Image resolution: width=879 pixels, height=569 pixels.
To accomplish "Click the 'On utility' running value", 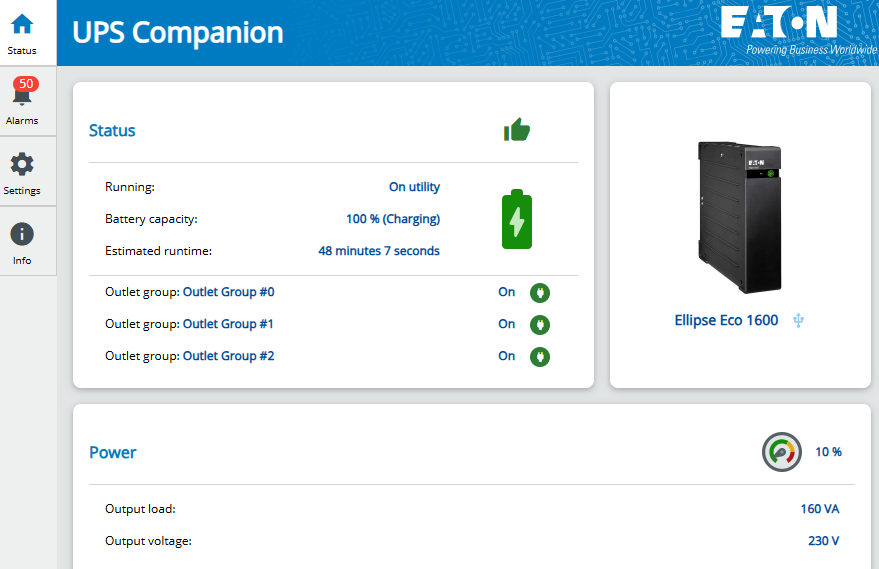I will [x=414, y=187].
